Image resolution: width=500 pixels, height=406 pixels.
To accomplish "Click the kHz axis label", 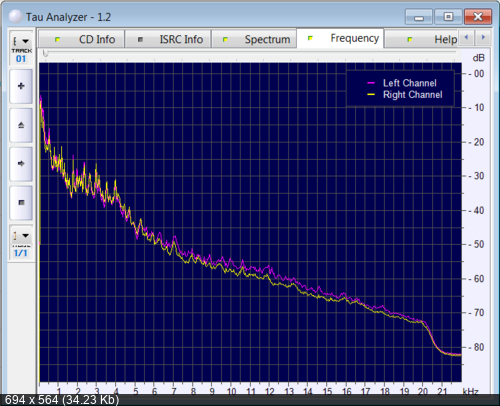I will 470,391.
